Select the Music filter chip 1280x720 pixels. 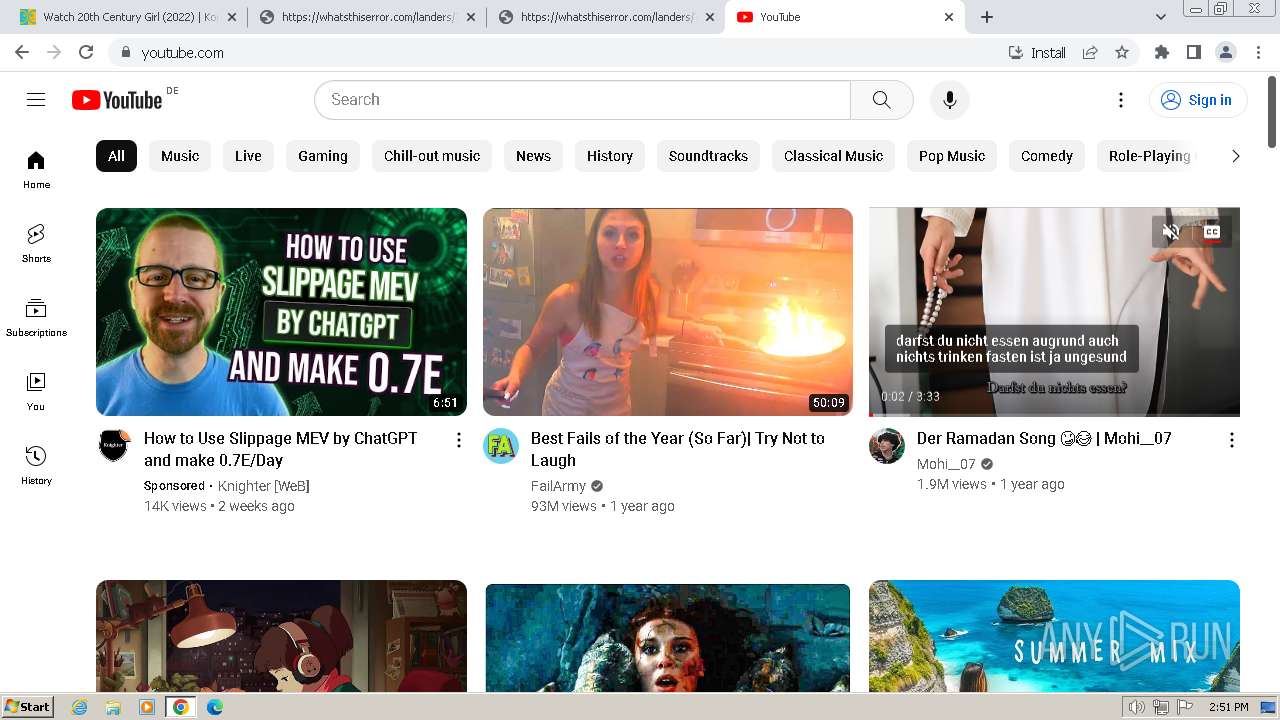click(x=180, y=156)
